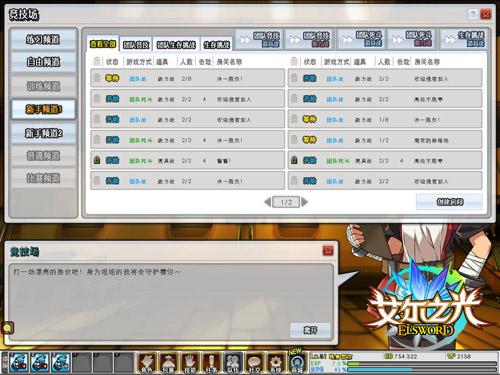Join locked 团队死斗 room 高处不胜寒

coord(385,160)
